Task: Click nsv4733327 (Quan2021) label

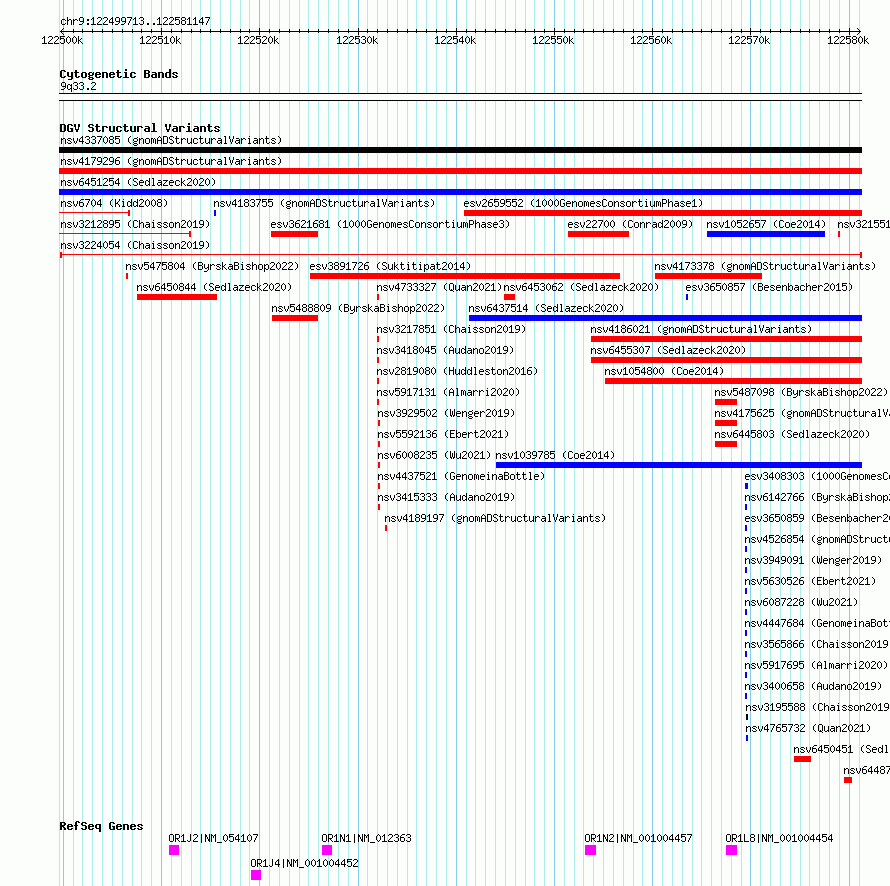Action: click(439, 287)
